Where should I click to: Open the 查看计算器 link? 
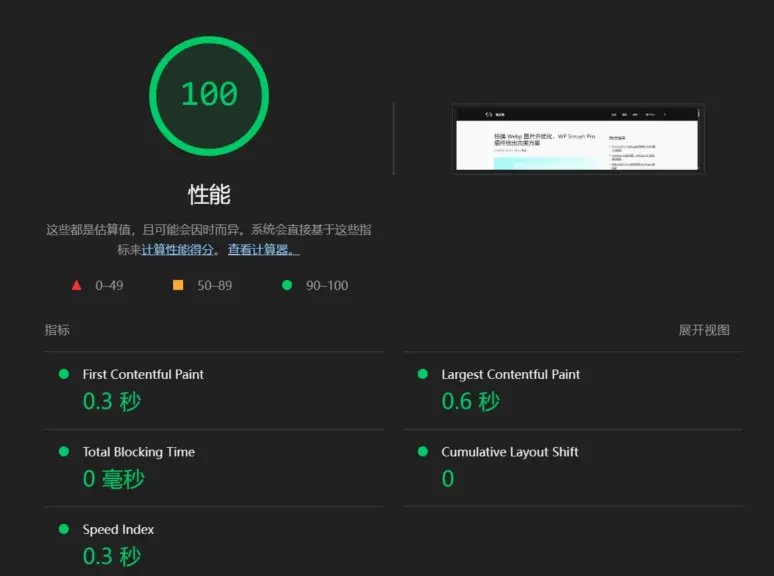(x=262, y=250)
